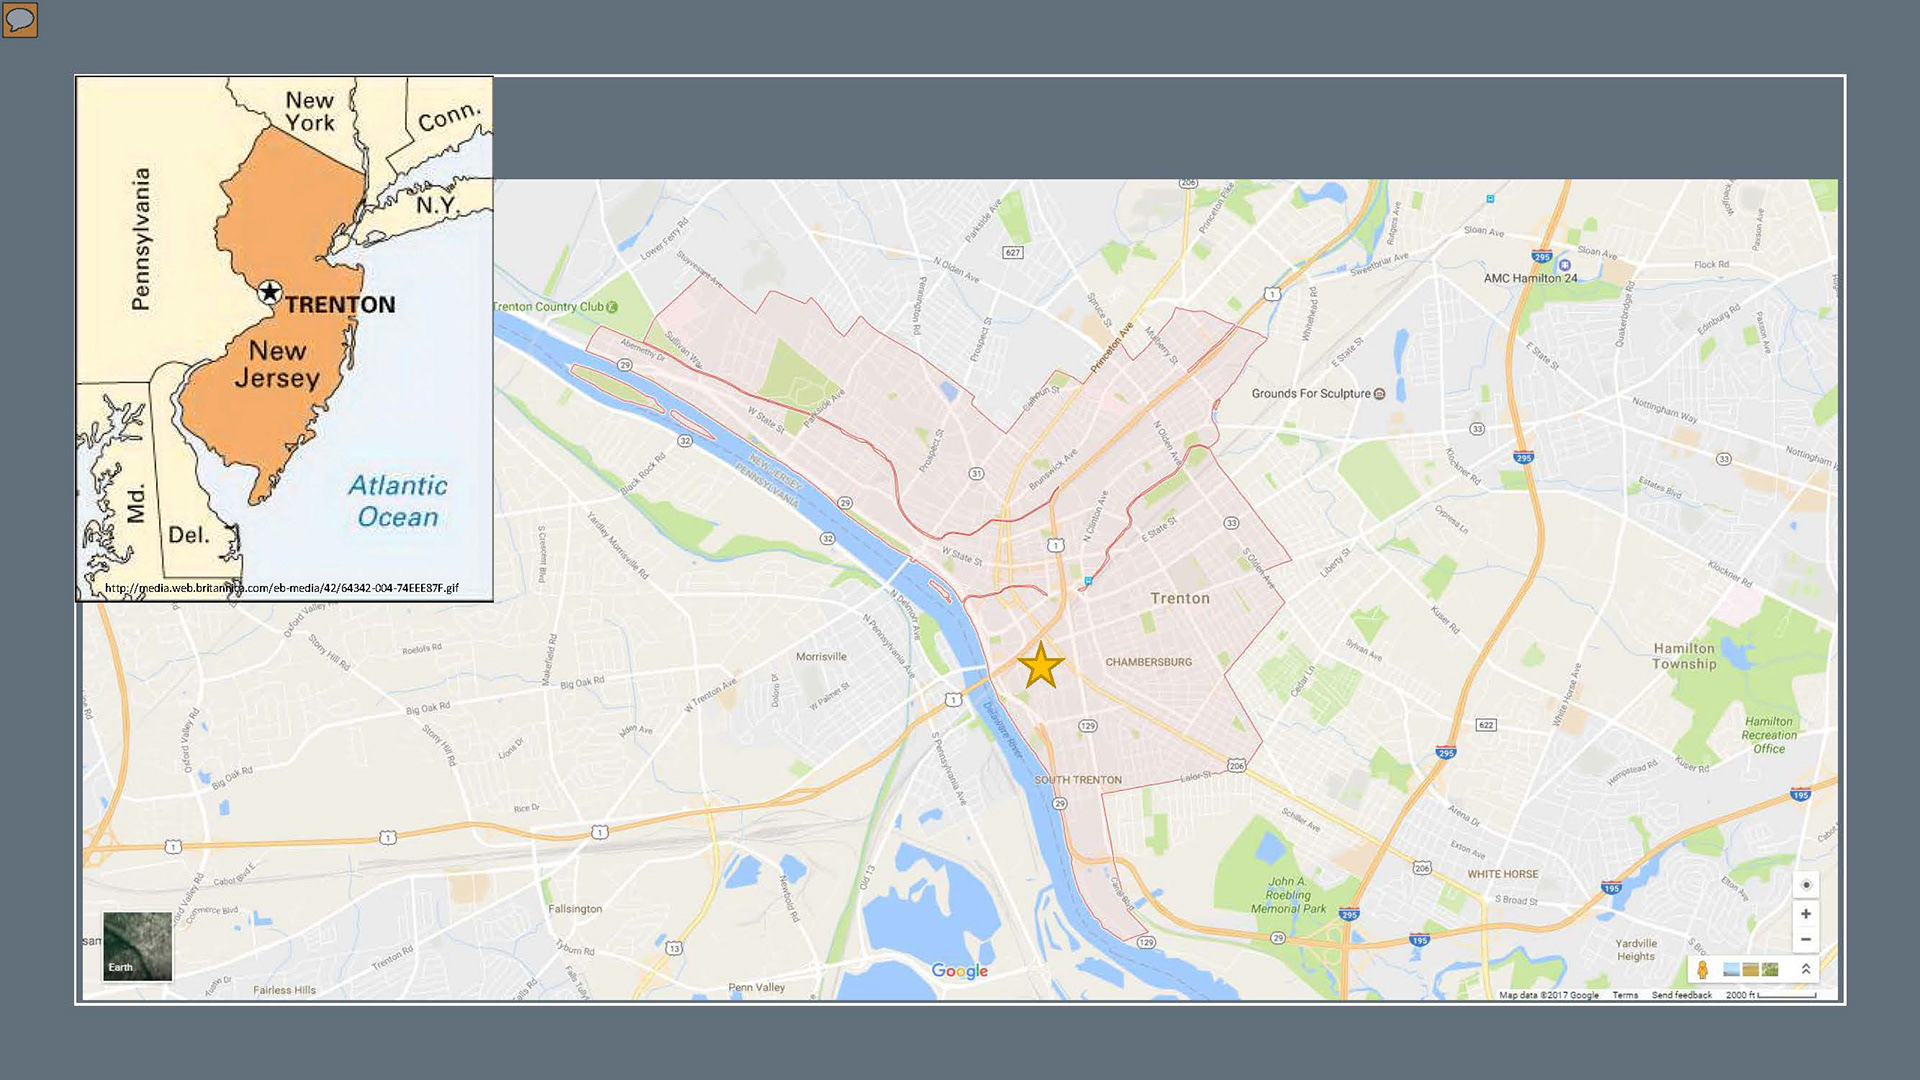Click TRENTON star on inset map

[269, 292]
